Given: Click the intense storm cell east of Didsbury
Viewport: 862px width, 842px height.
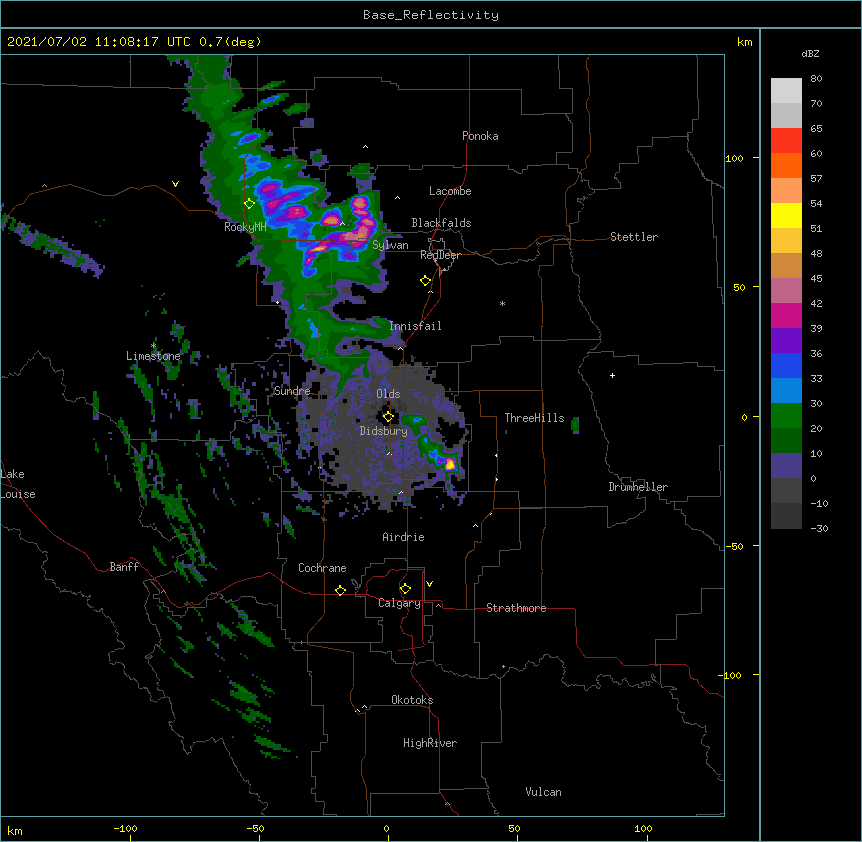Looking at the screenshot, I should point(450,464).
